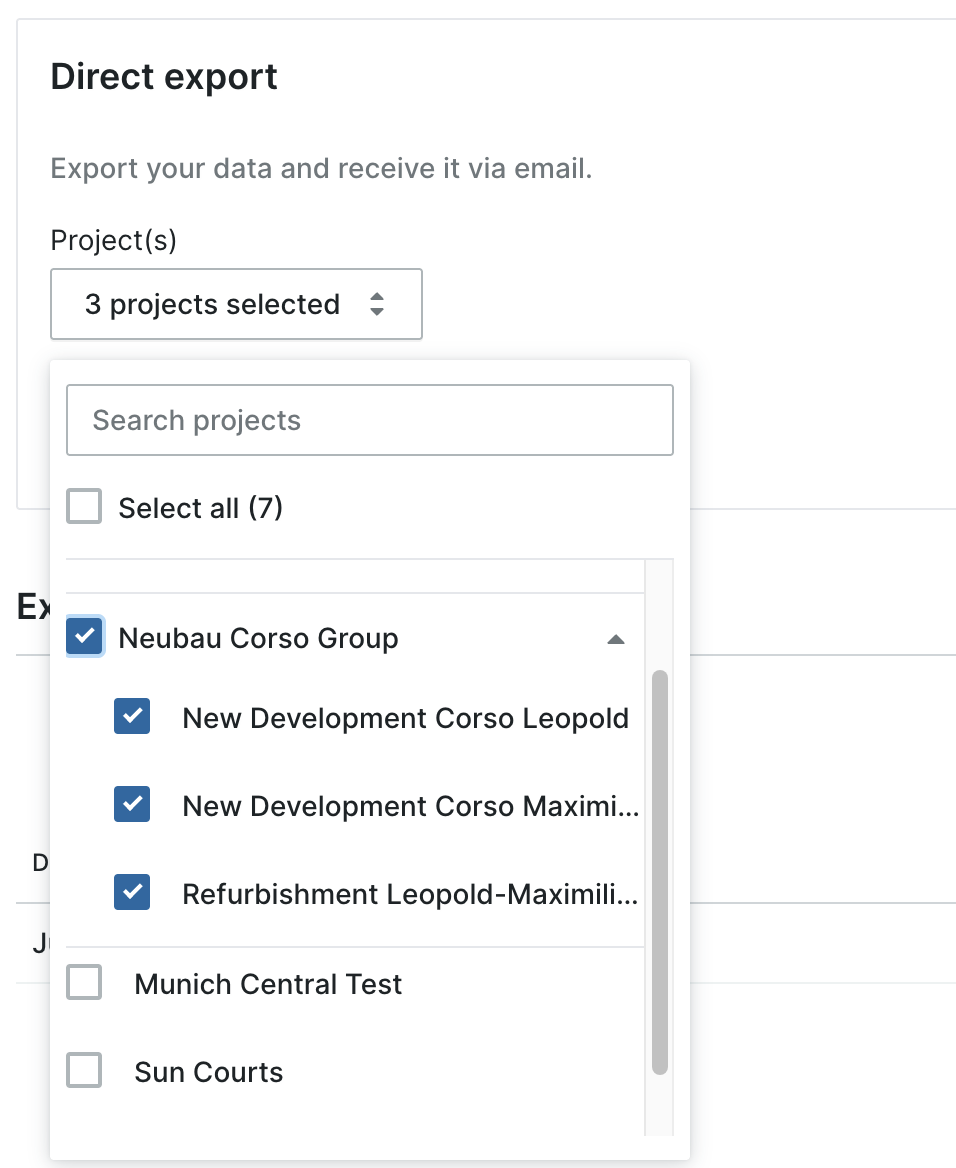Click the Munich Central Test project name
956x1168 pixels.
[268, 984]
